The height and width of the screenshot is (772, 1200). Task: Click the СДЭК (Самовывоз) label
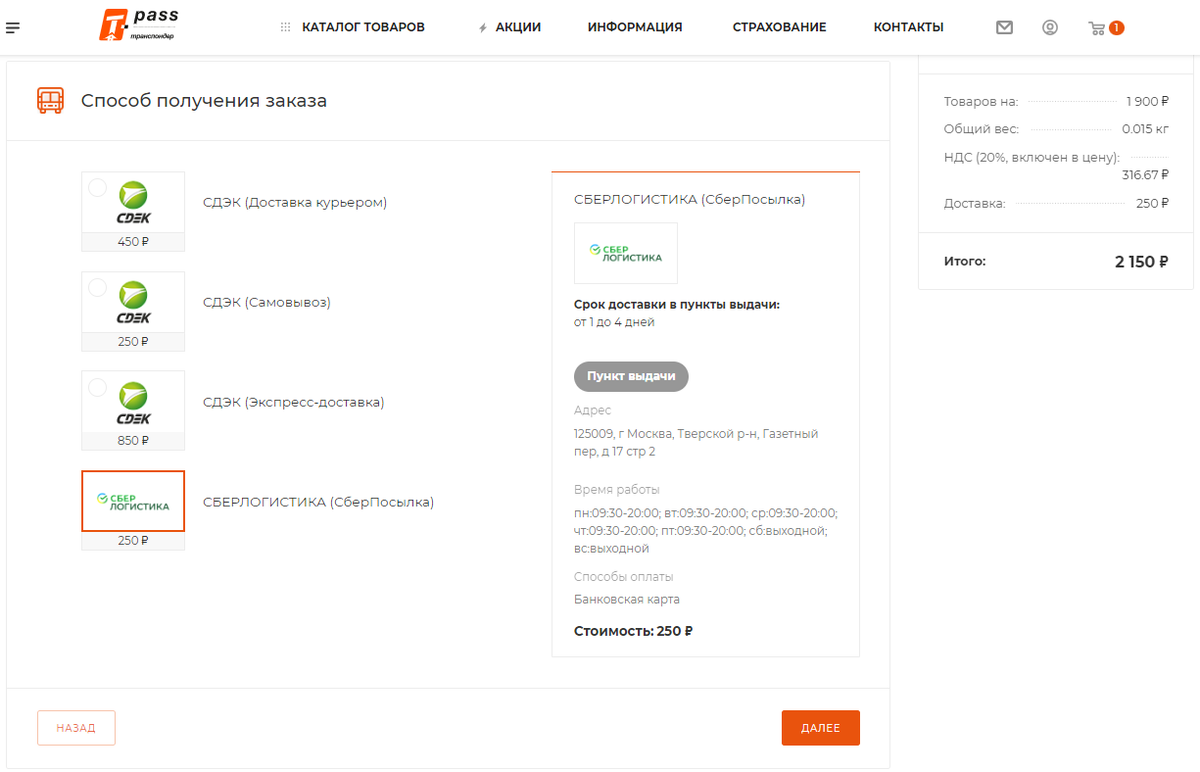[x=267, y=302]
